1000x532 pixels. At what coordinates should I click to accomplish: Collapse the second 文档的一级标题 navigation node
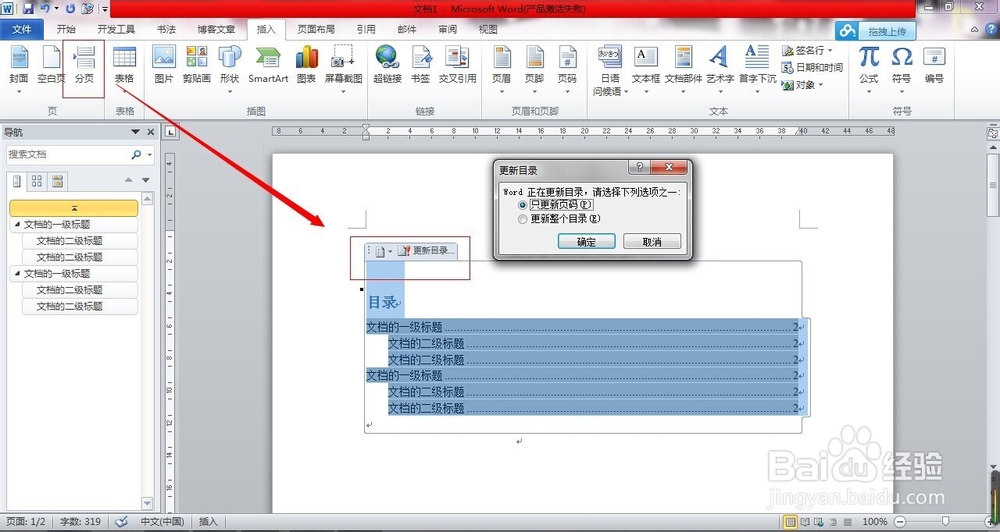click(17, 274)
